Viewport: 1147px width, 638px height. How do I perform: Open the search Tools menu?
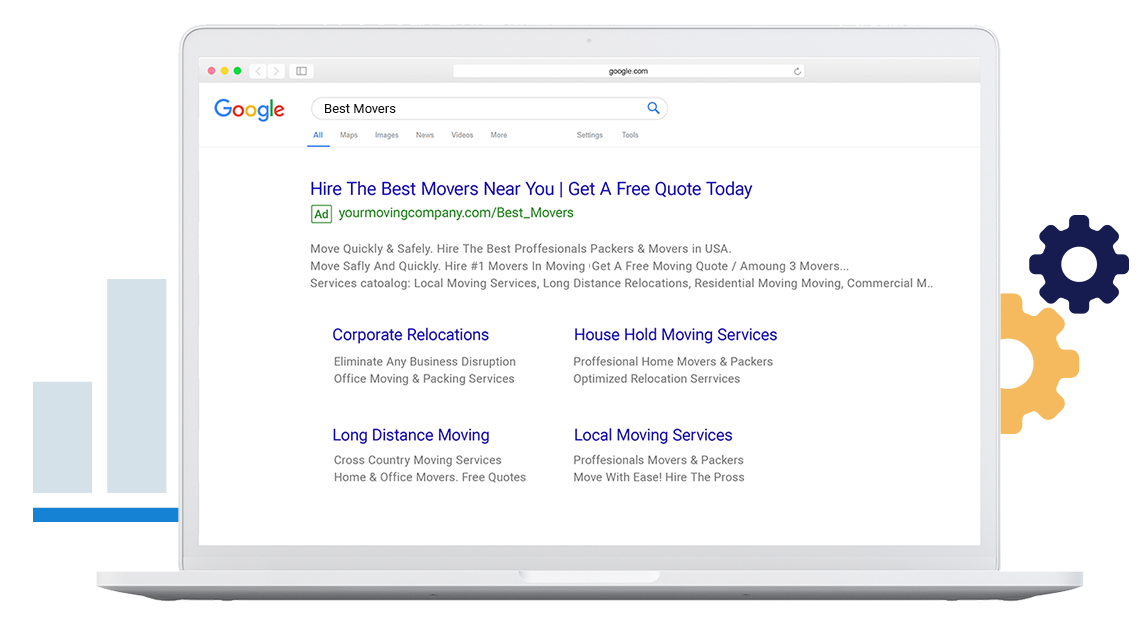pos(630,135)
